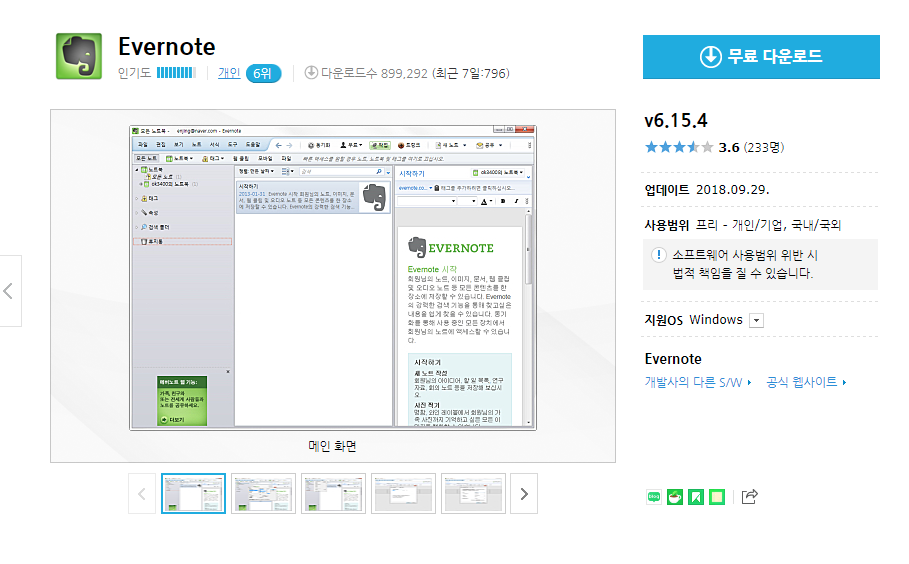Click the rating text 3.6 (233명)

(x=751, y=147)
